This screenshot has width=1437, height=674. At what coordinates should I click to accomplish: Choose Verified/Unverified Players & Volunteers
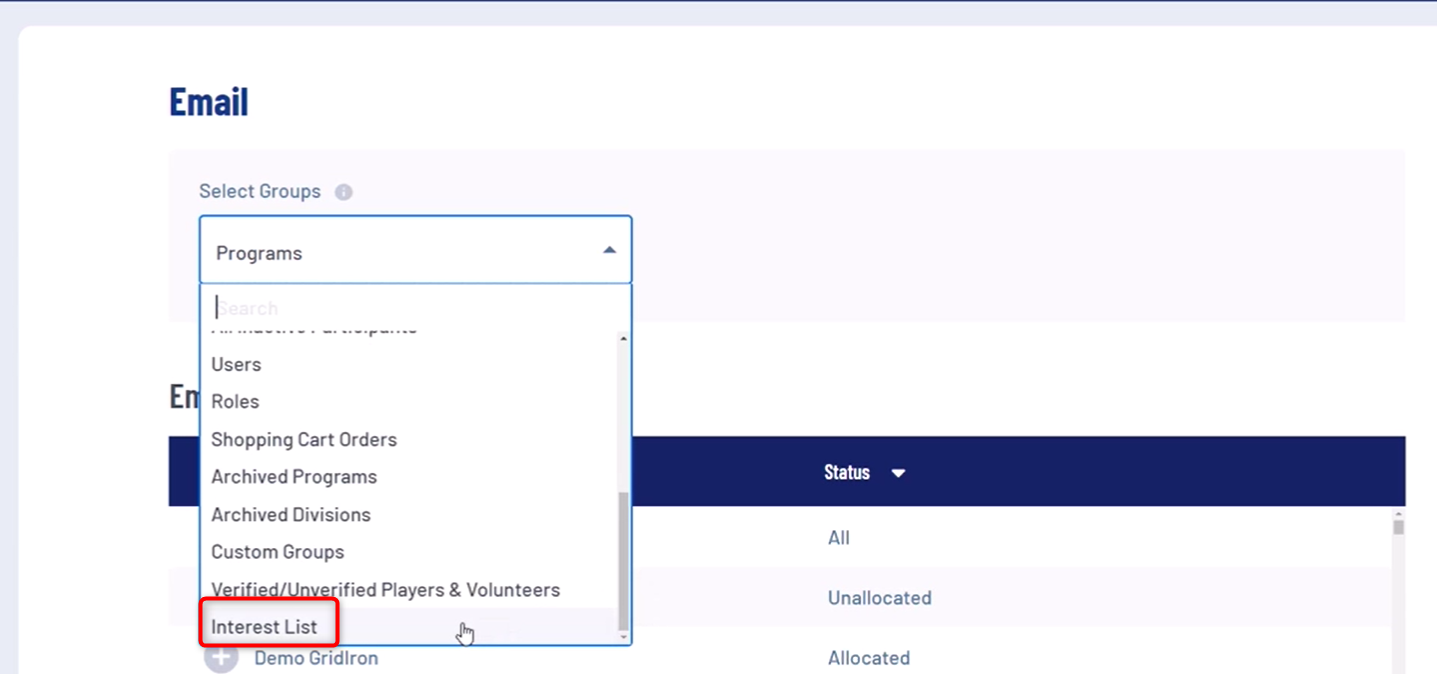pos(386,590)
